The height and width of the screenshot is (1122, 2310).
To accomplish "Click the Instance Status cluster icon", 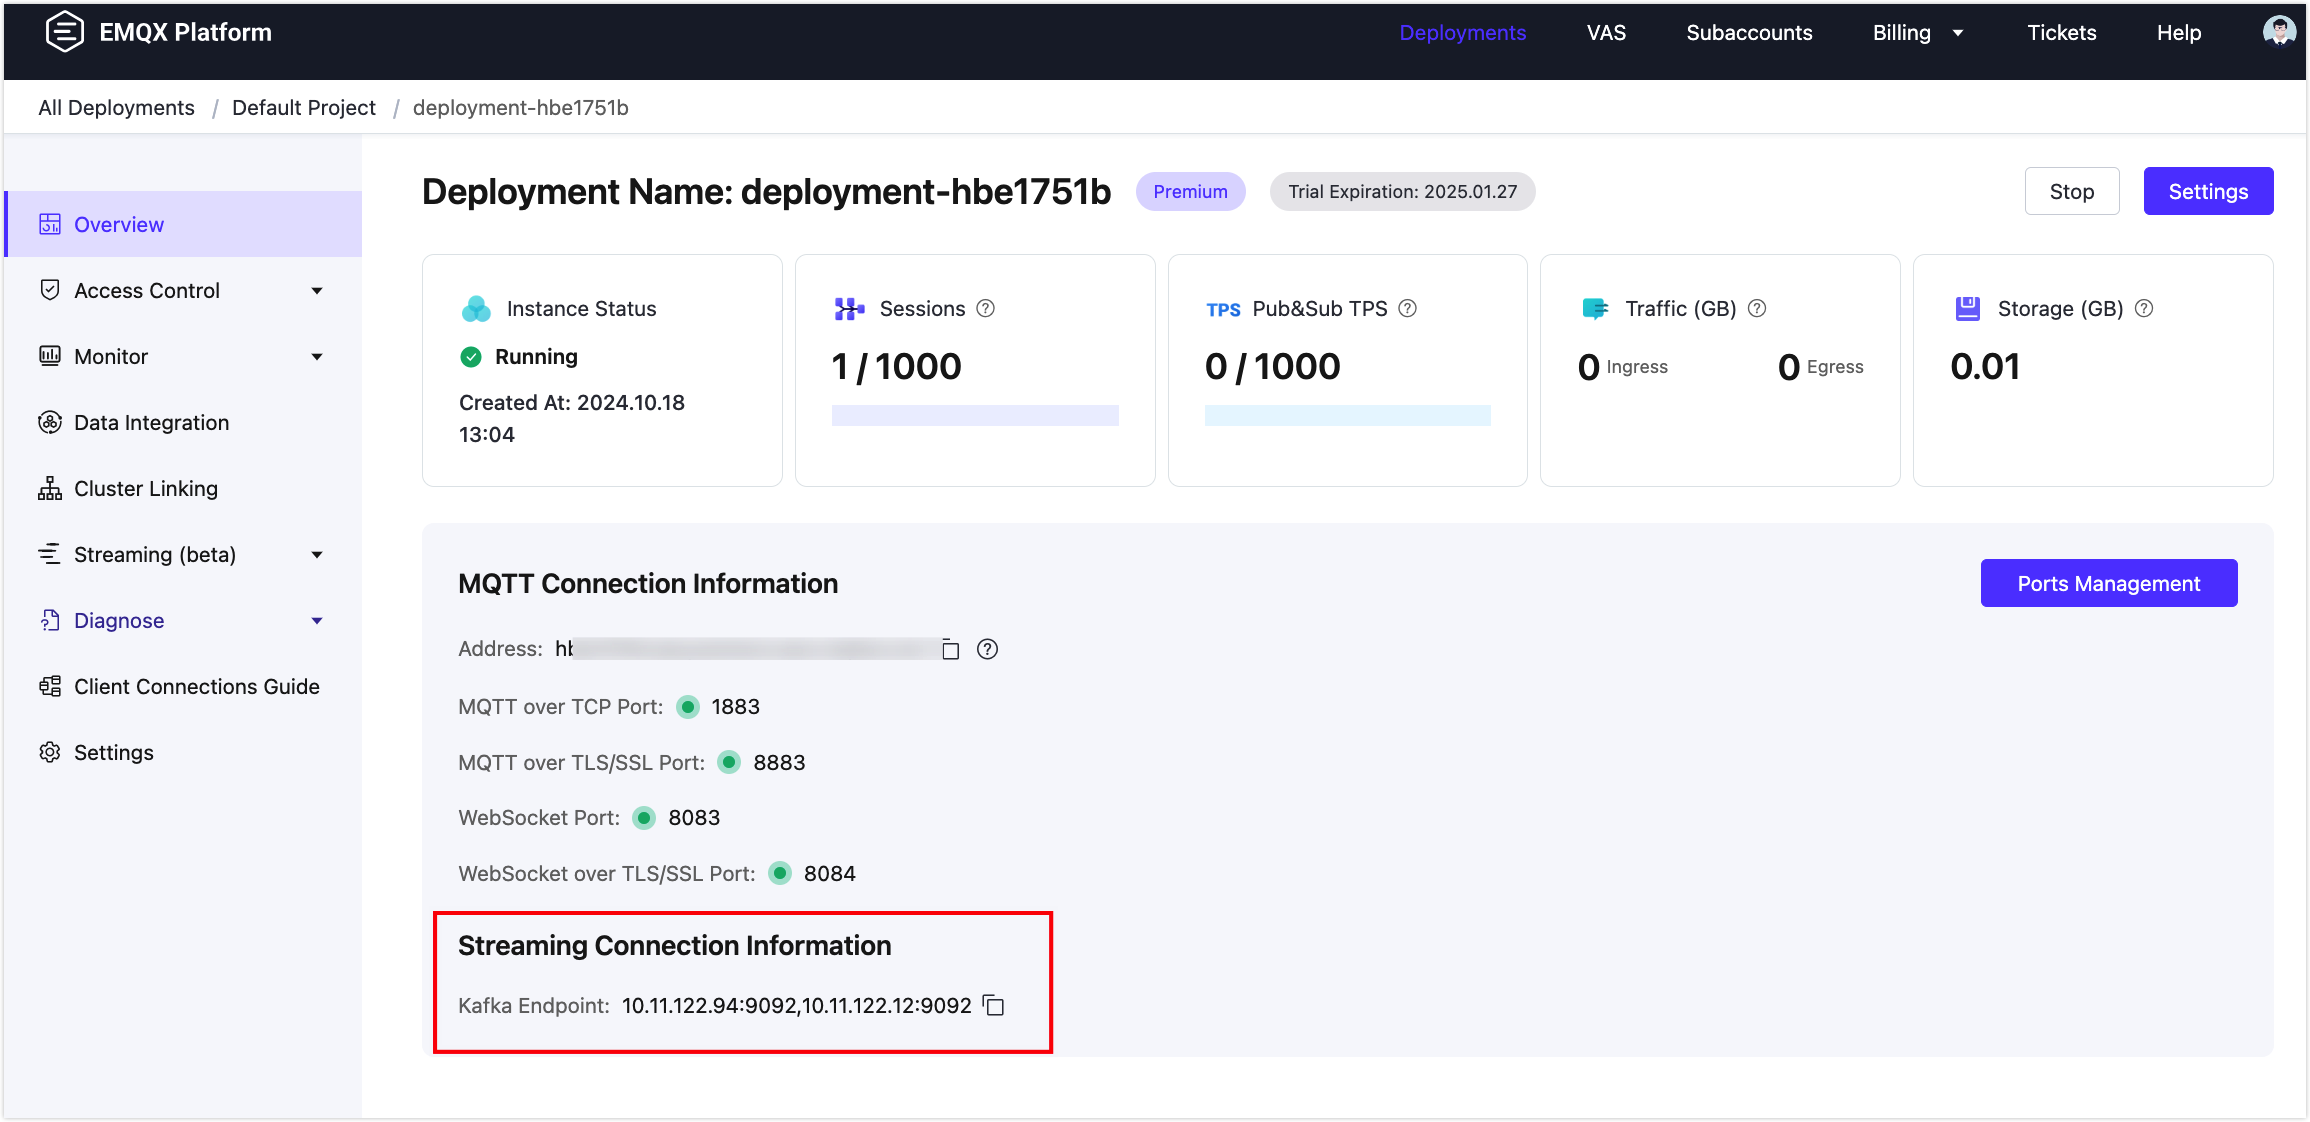I will pos(476,309).
